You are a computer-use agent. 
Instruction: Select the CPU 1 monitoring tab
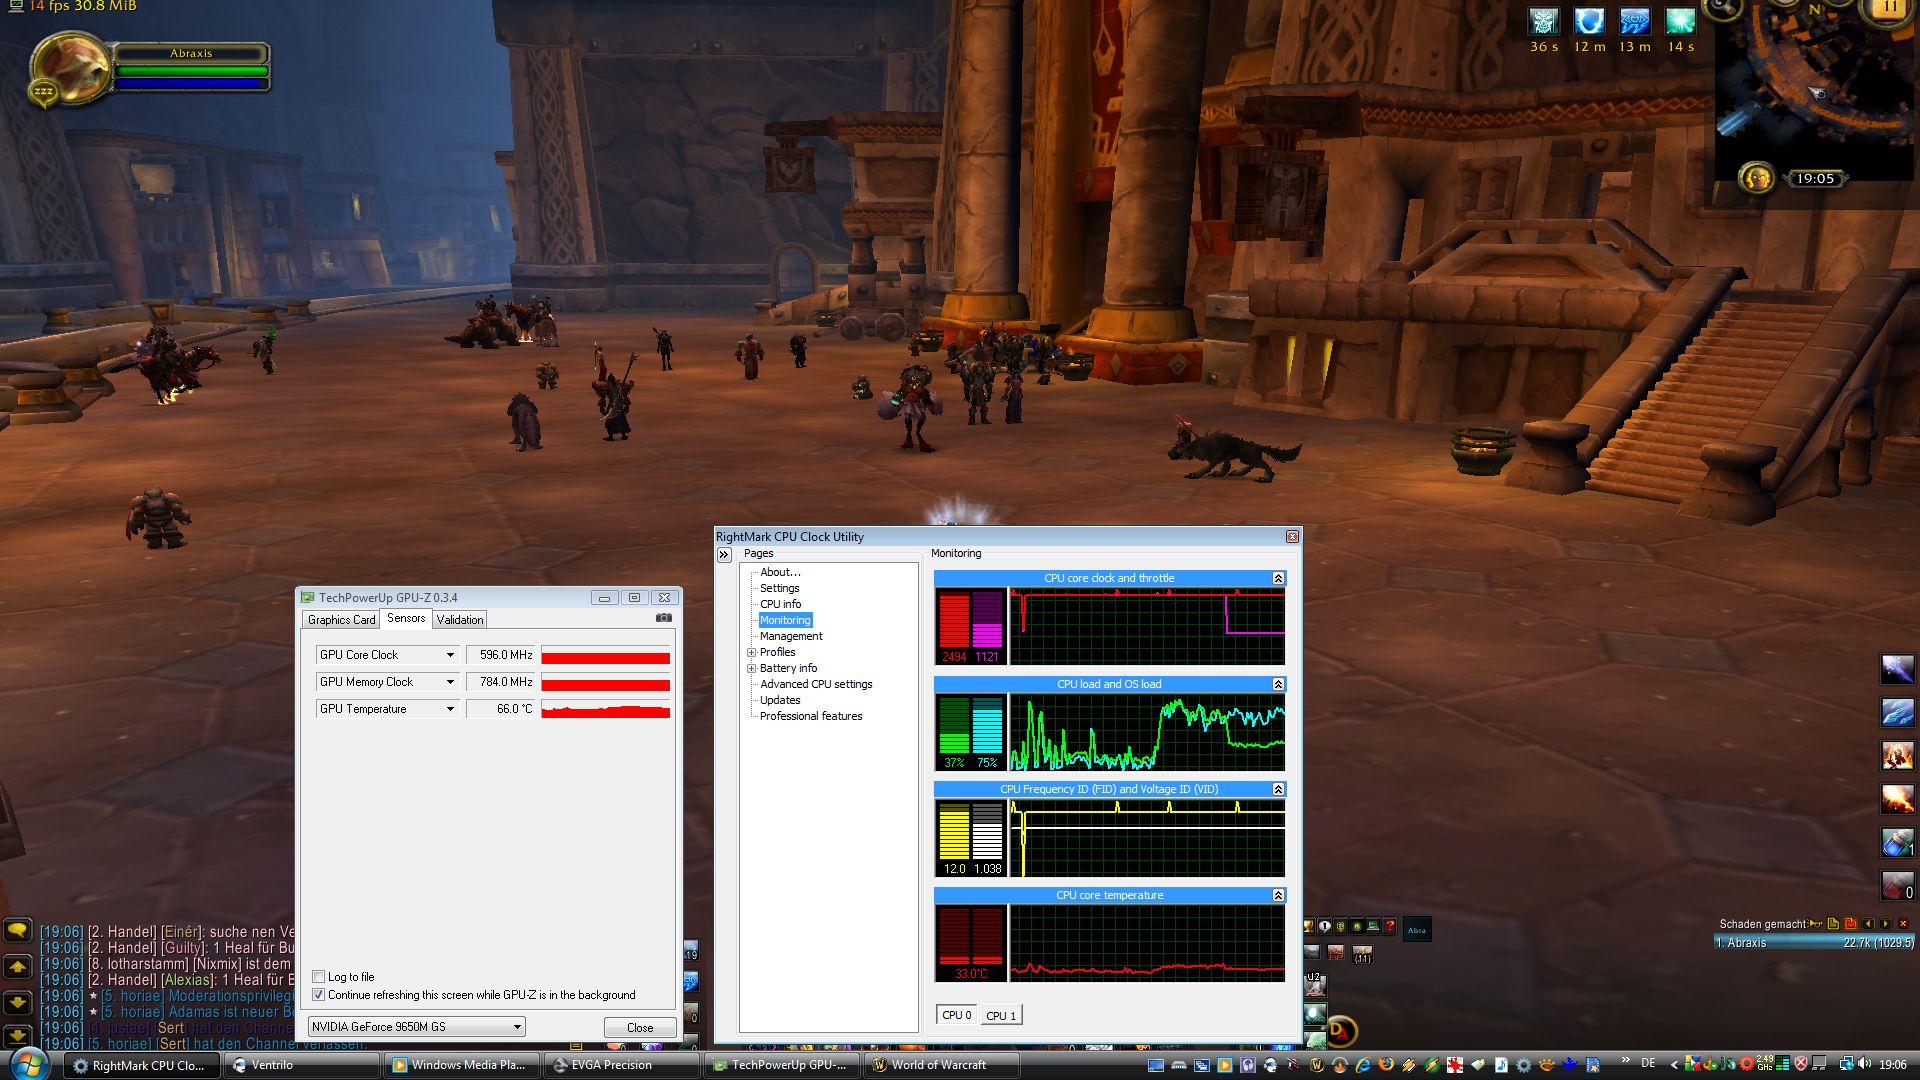pos(1001,1015)
